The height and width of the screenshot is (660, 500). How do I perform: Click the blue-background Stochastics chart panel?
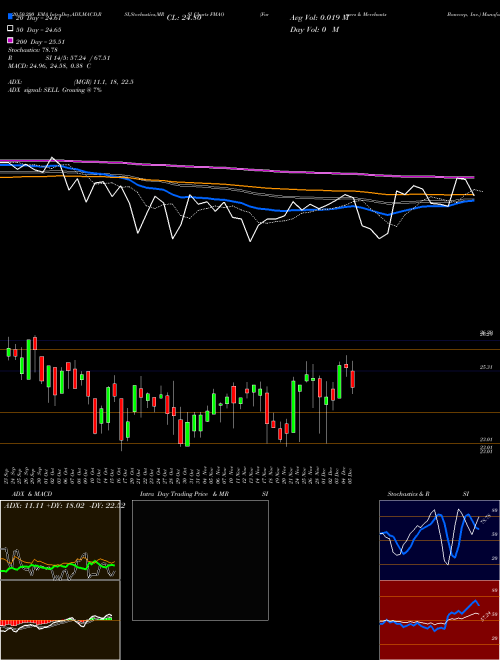tap(439, 540)
